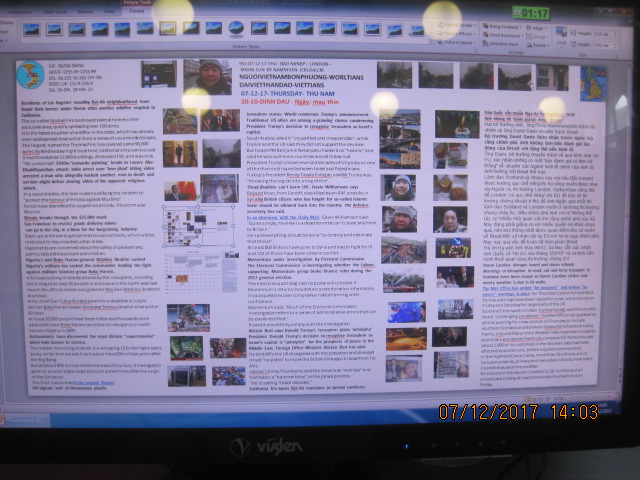Image resolution: width=640 pixels, height=480 pixels.
Task: Apply the Rotated White picture style
Action: tap(395, 30)
